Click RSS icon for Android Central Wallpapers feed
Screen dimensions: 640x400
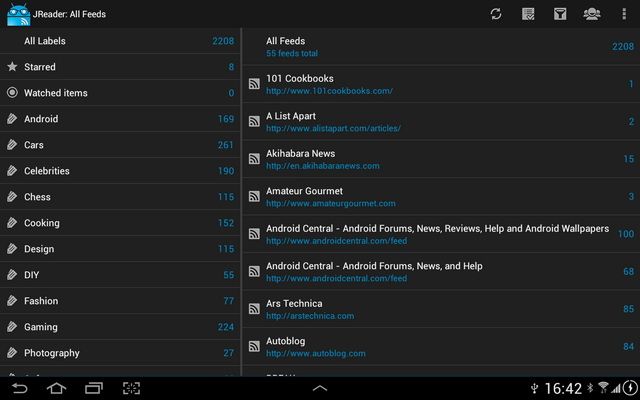(x=254, y=234)
